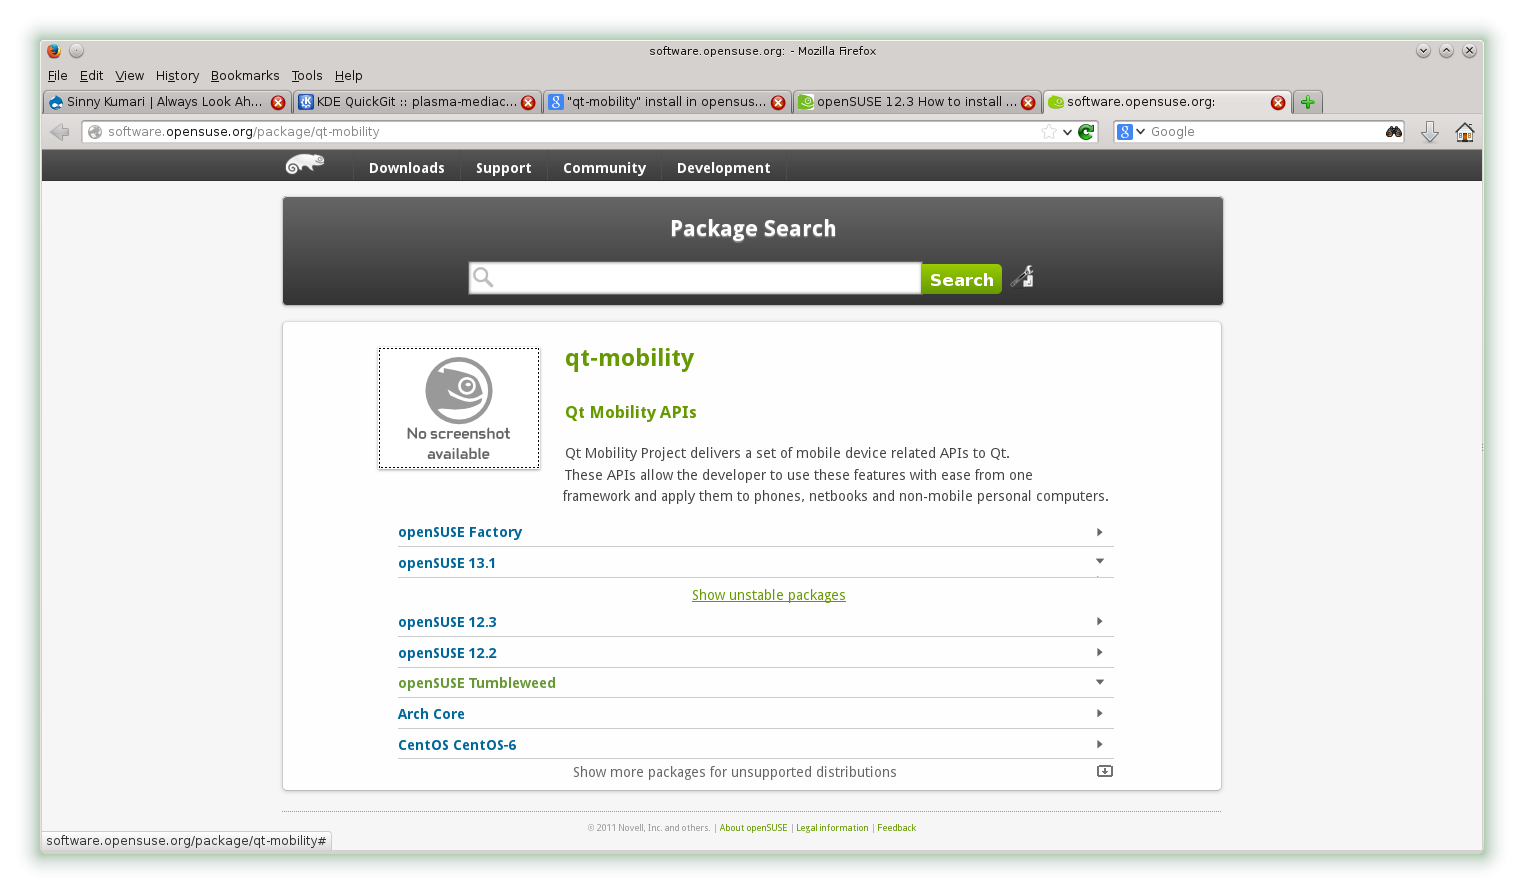Click the qt-mobility package title
Image resolution: width=1524 pixels, height=894 pixels.
[630, 358]
